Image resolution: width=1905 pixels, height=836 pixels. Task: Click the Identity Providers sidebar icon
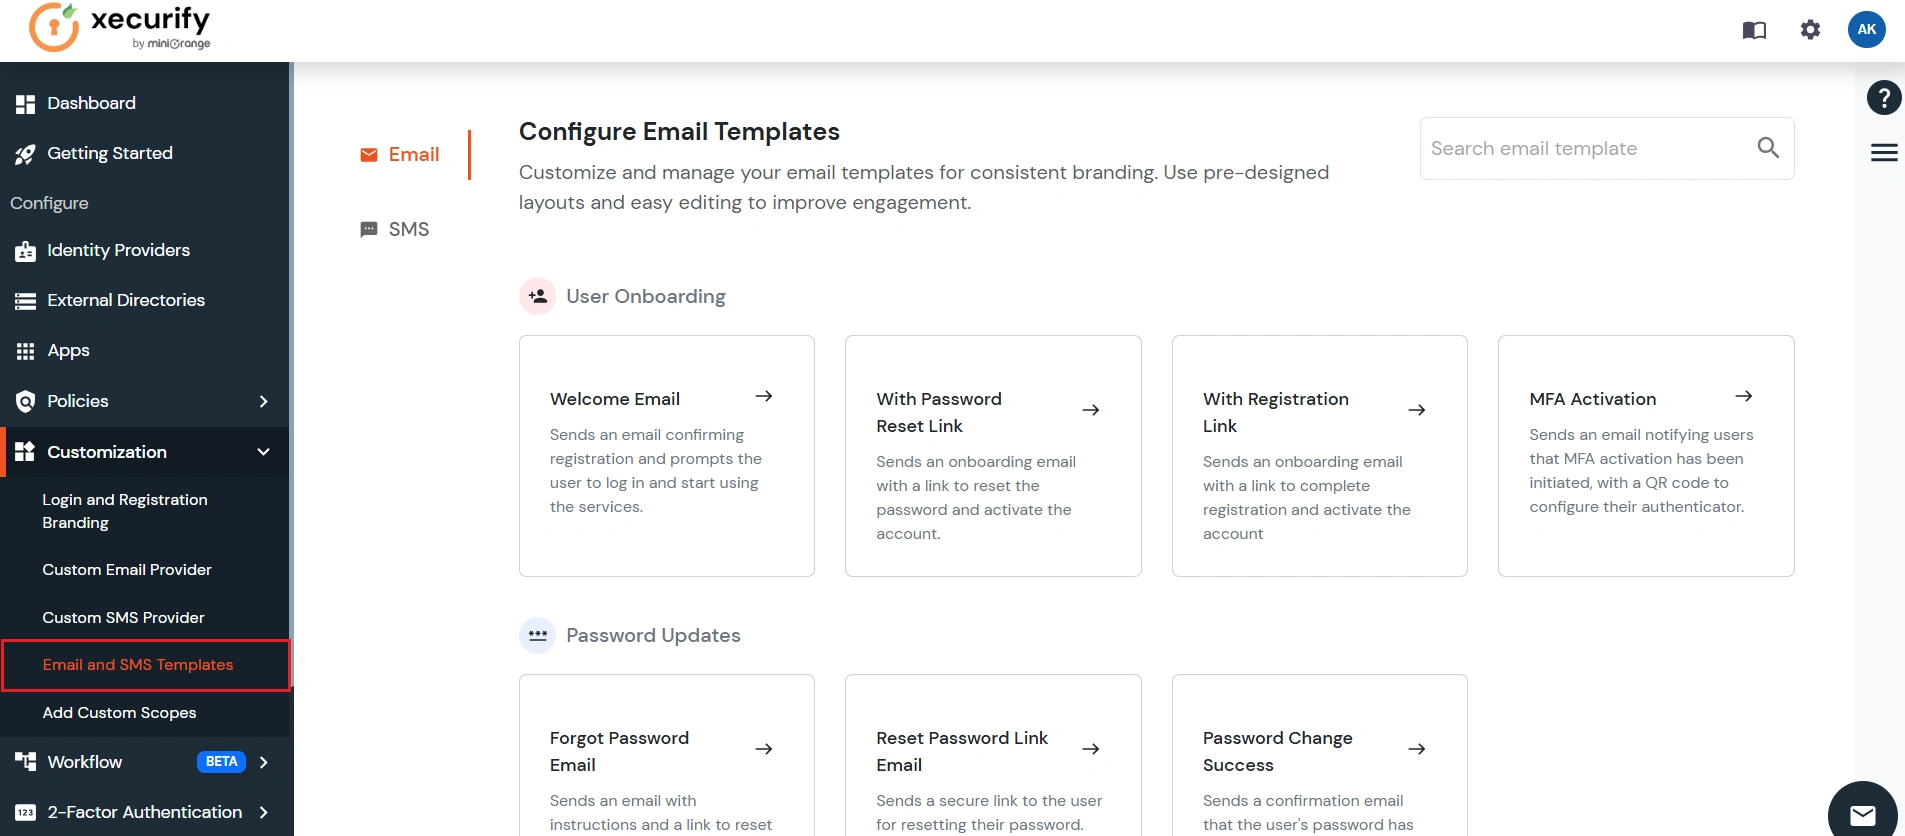point(25,250)
